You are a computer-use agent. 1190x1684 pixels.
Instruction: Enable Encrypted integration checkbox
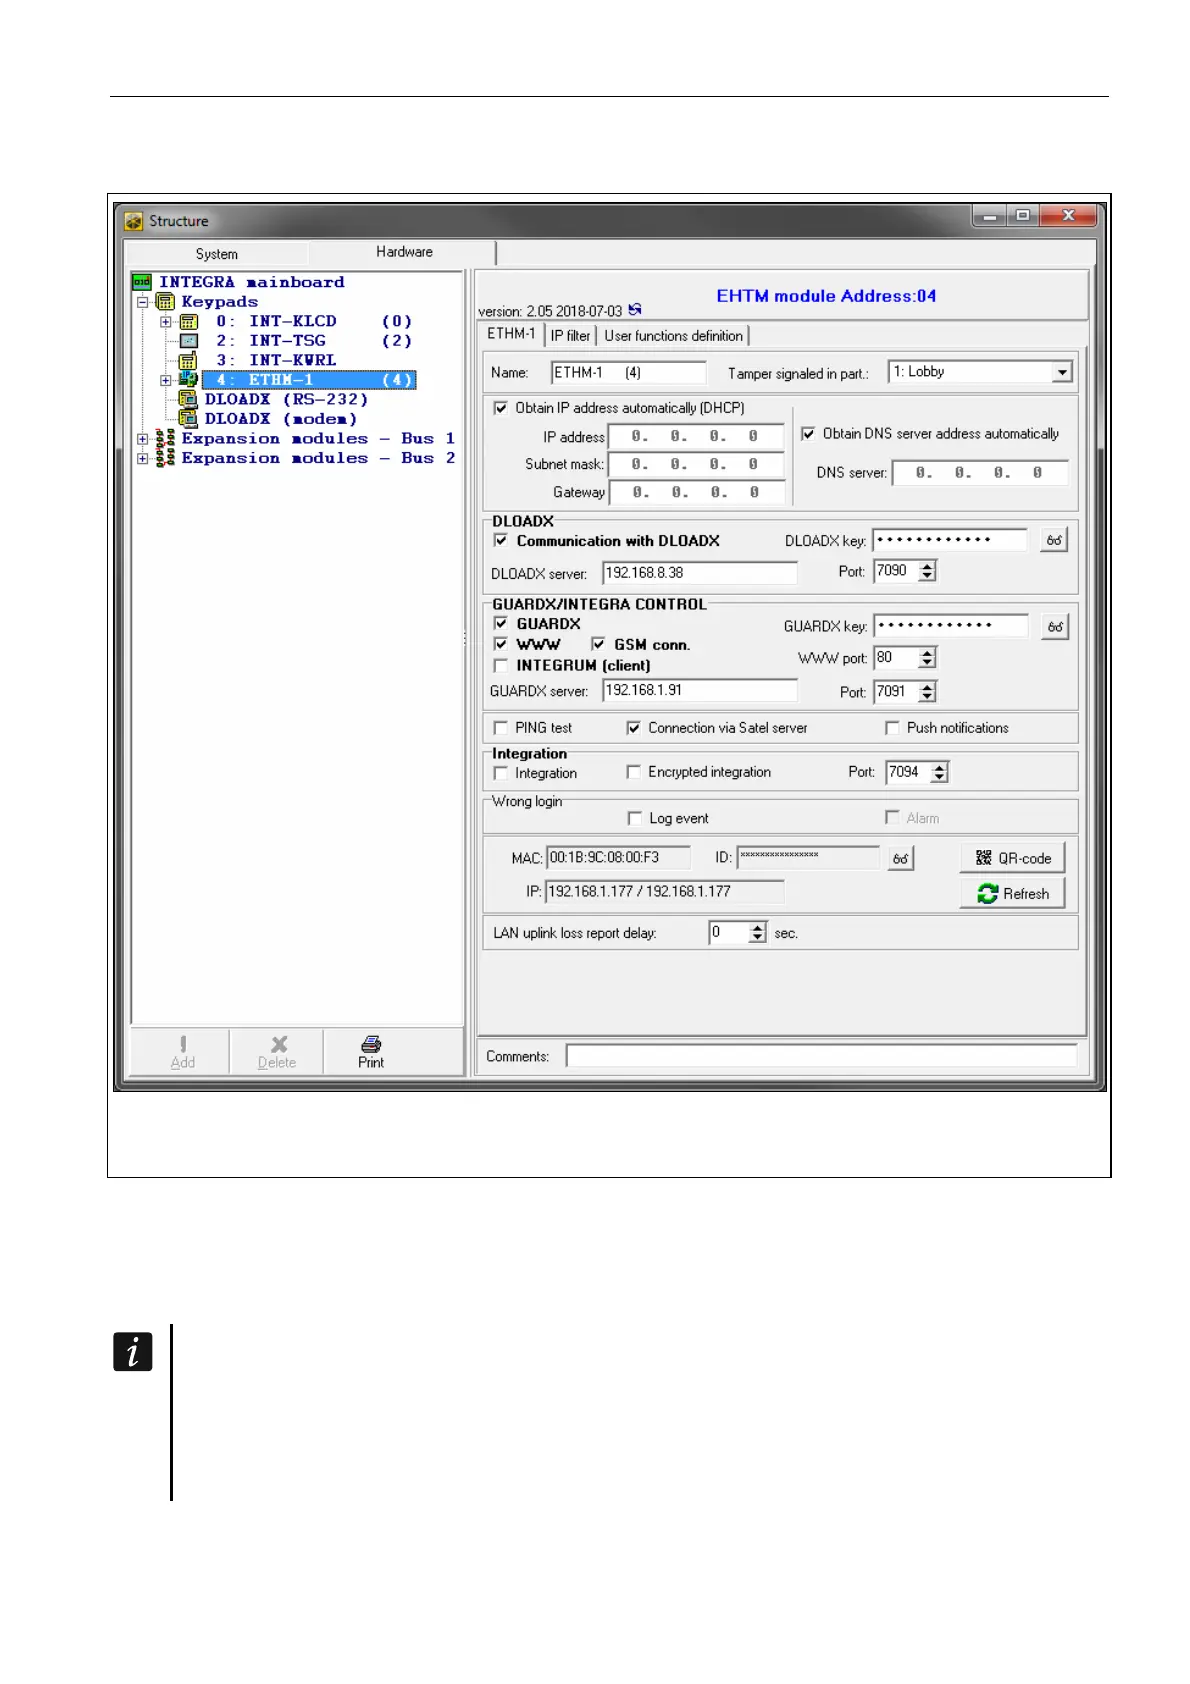pyautogui.click(x=633, y=772)
